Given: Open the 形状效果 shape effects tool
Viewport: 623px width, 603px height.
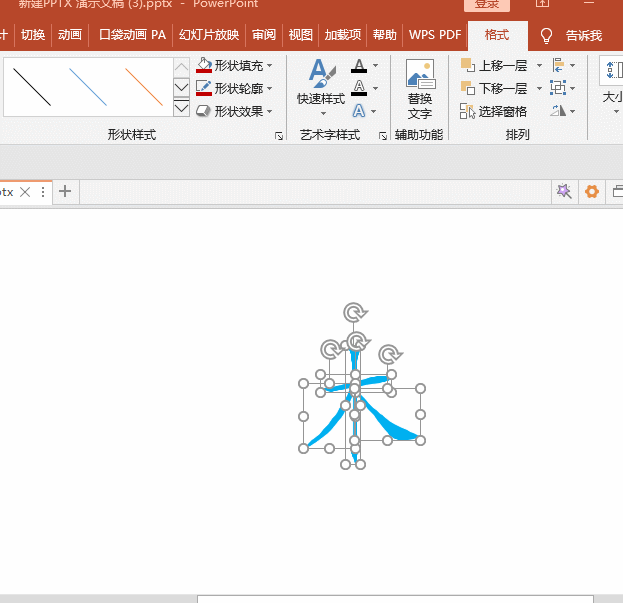Looking at the screenshot, I should [230, 111].
